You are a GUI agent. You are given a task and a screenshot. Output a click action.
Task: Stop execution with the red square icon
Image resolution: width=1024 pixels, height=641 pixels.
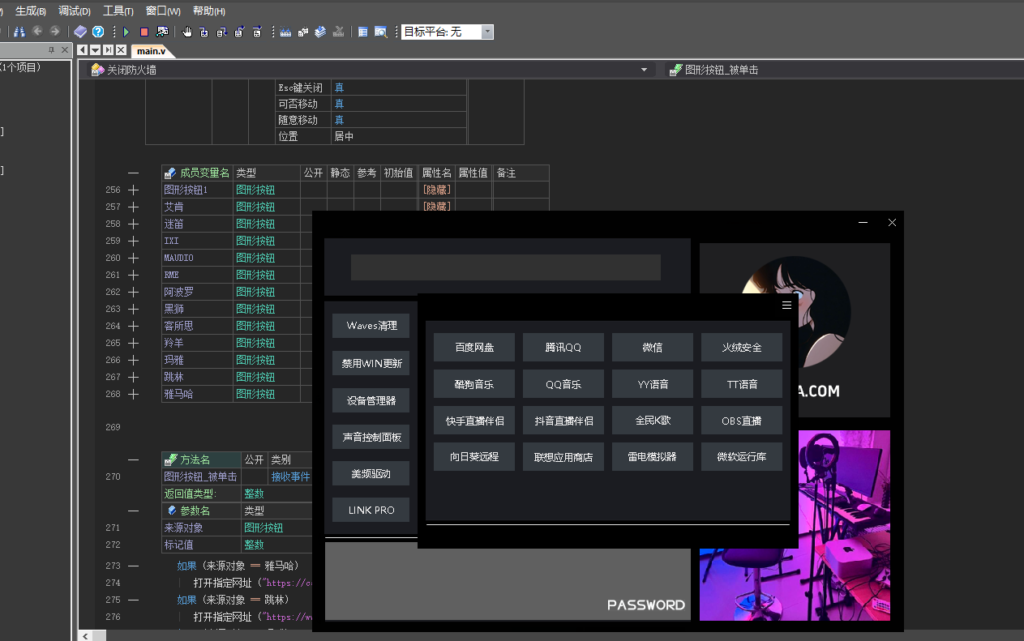(145, 31)
